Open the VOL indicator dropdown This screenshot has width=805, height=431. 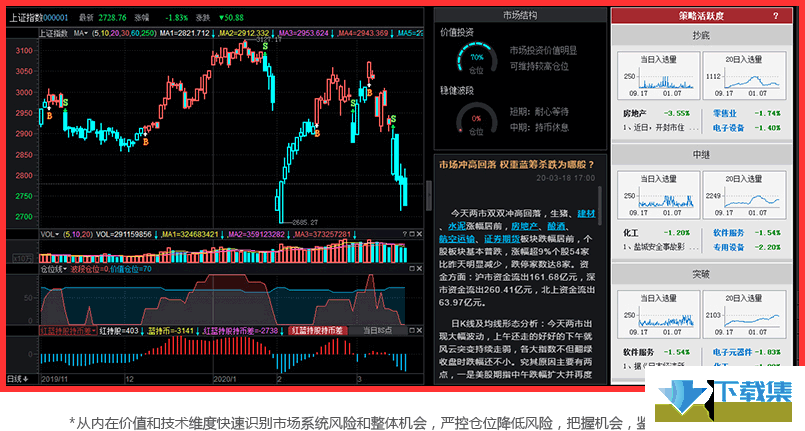pos(50,234)
